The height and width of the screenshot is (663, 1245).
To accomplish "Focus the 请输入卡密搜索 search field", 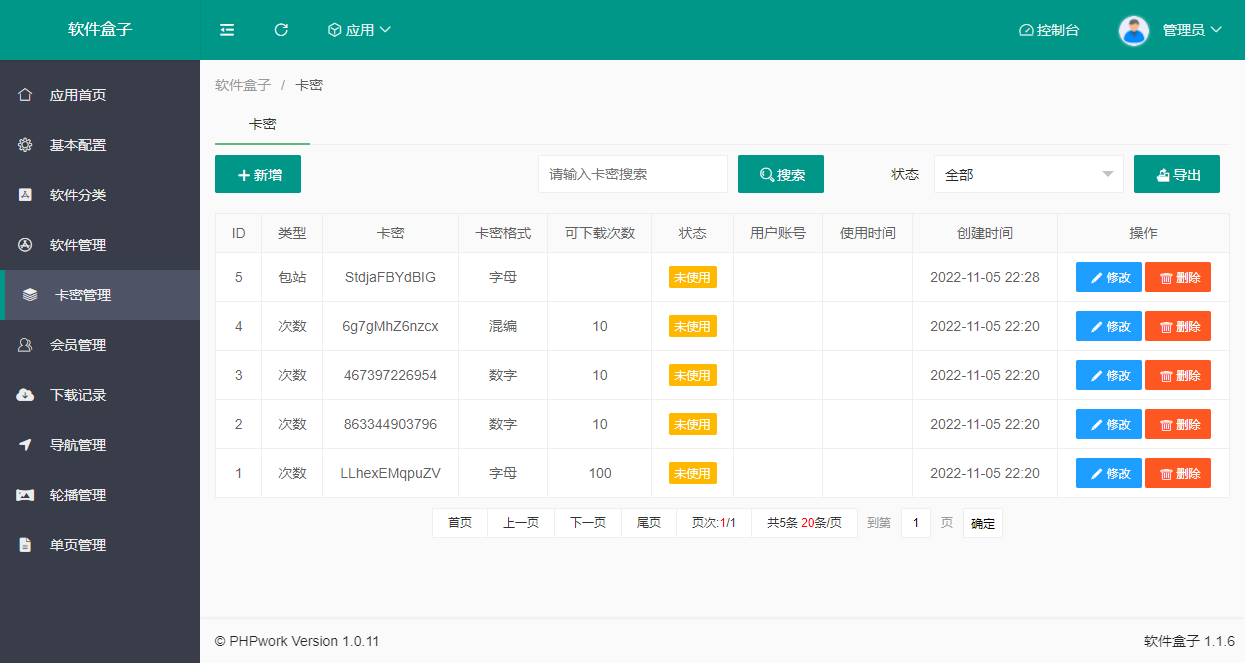I will coord(632,174).
